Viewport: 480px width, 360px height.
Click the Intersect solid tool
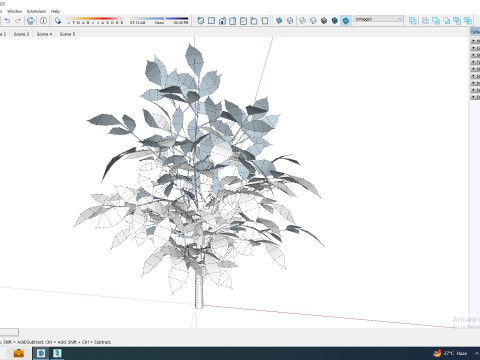(x=426, y=21)
